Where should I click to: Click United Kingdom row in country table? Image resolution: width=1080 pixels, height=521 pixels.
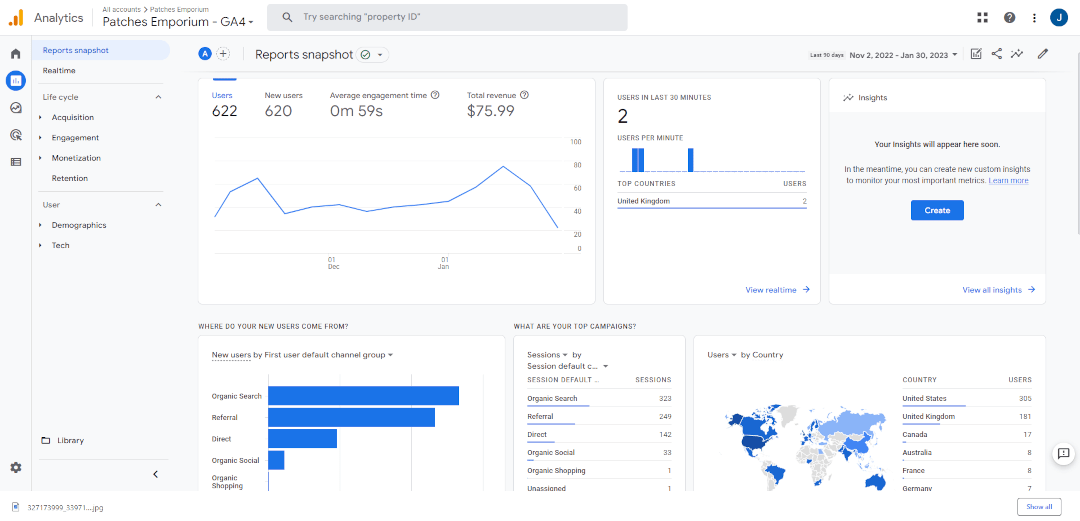coord(967,417)
